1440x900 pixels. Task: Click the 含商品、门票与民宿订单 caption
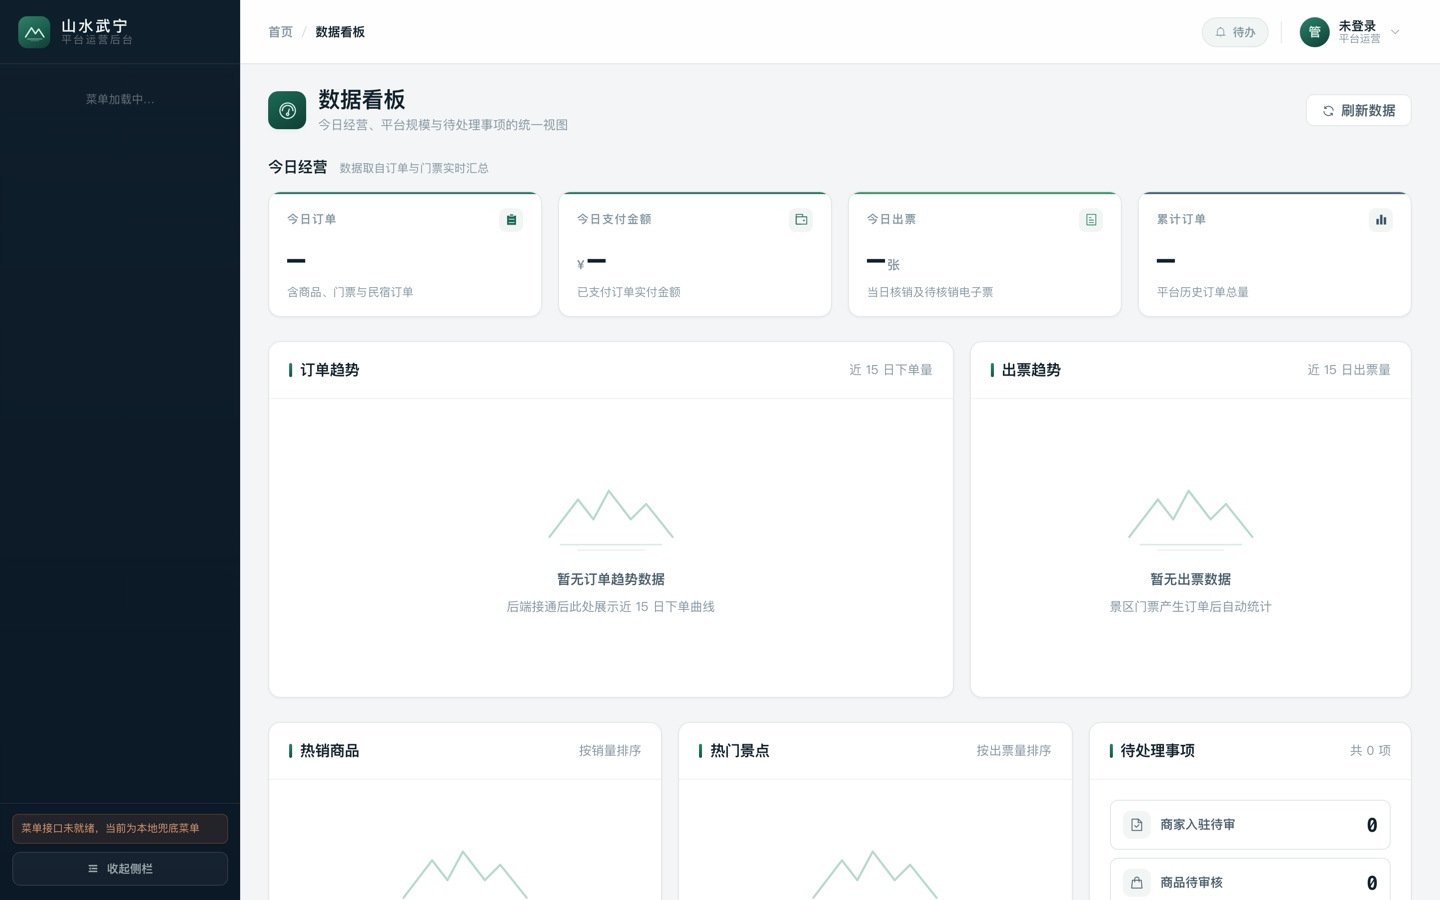[350, 292]
